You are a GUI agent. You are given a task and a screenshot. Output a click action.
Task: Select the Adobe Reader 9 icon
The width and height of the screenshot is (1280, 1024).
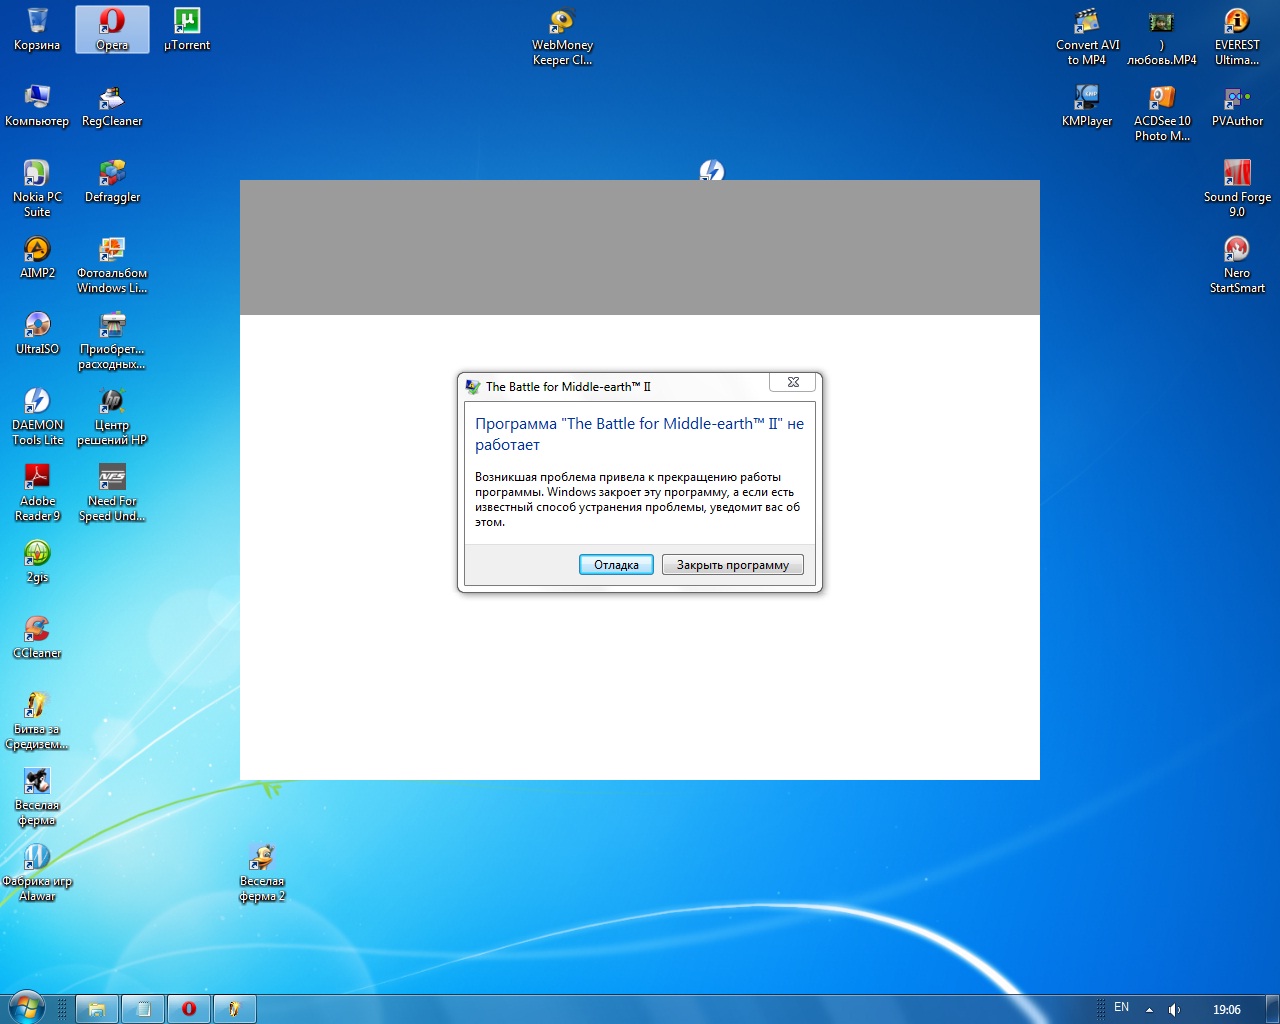point(37,492)
